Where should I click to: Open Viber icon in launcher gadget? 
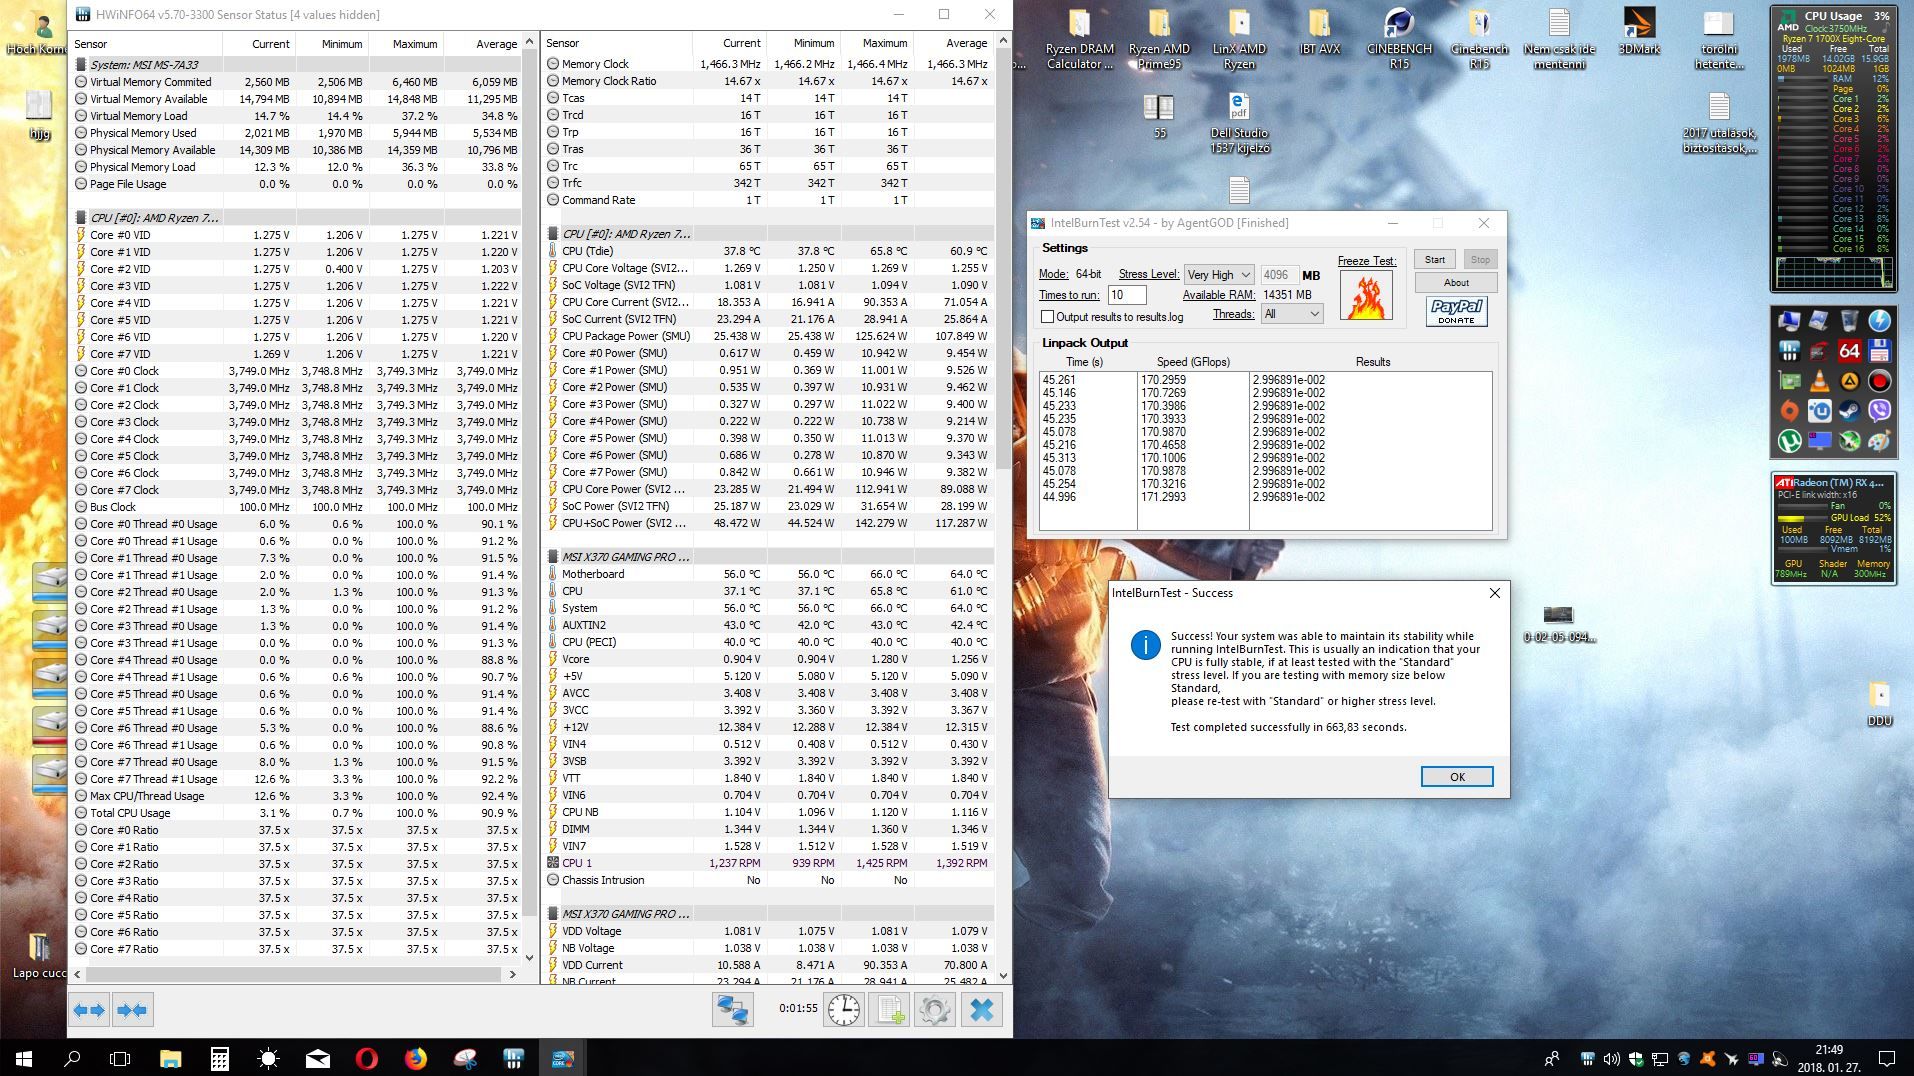(1880, 411)
